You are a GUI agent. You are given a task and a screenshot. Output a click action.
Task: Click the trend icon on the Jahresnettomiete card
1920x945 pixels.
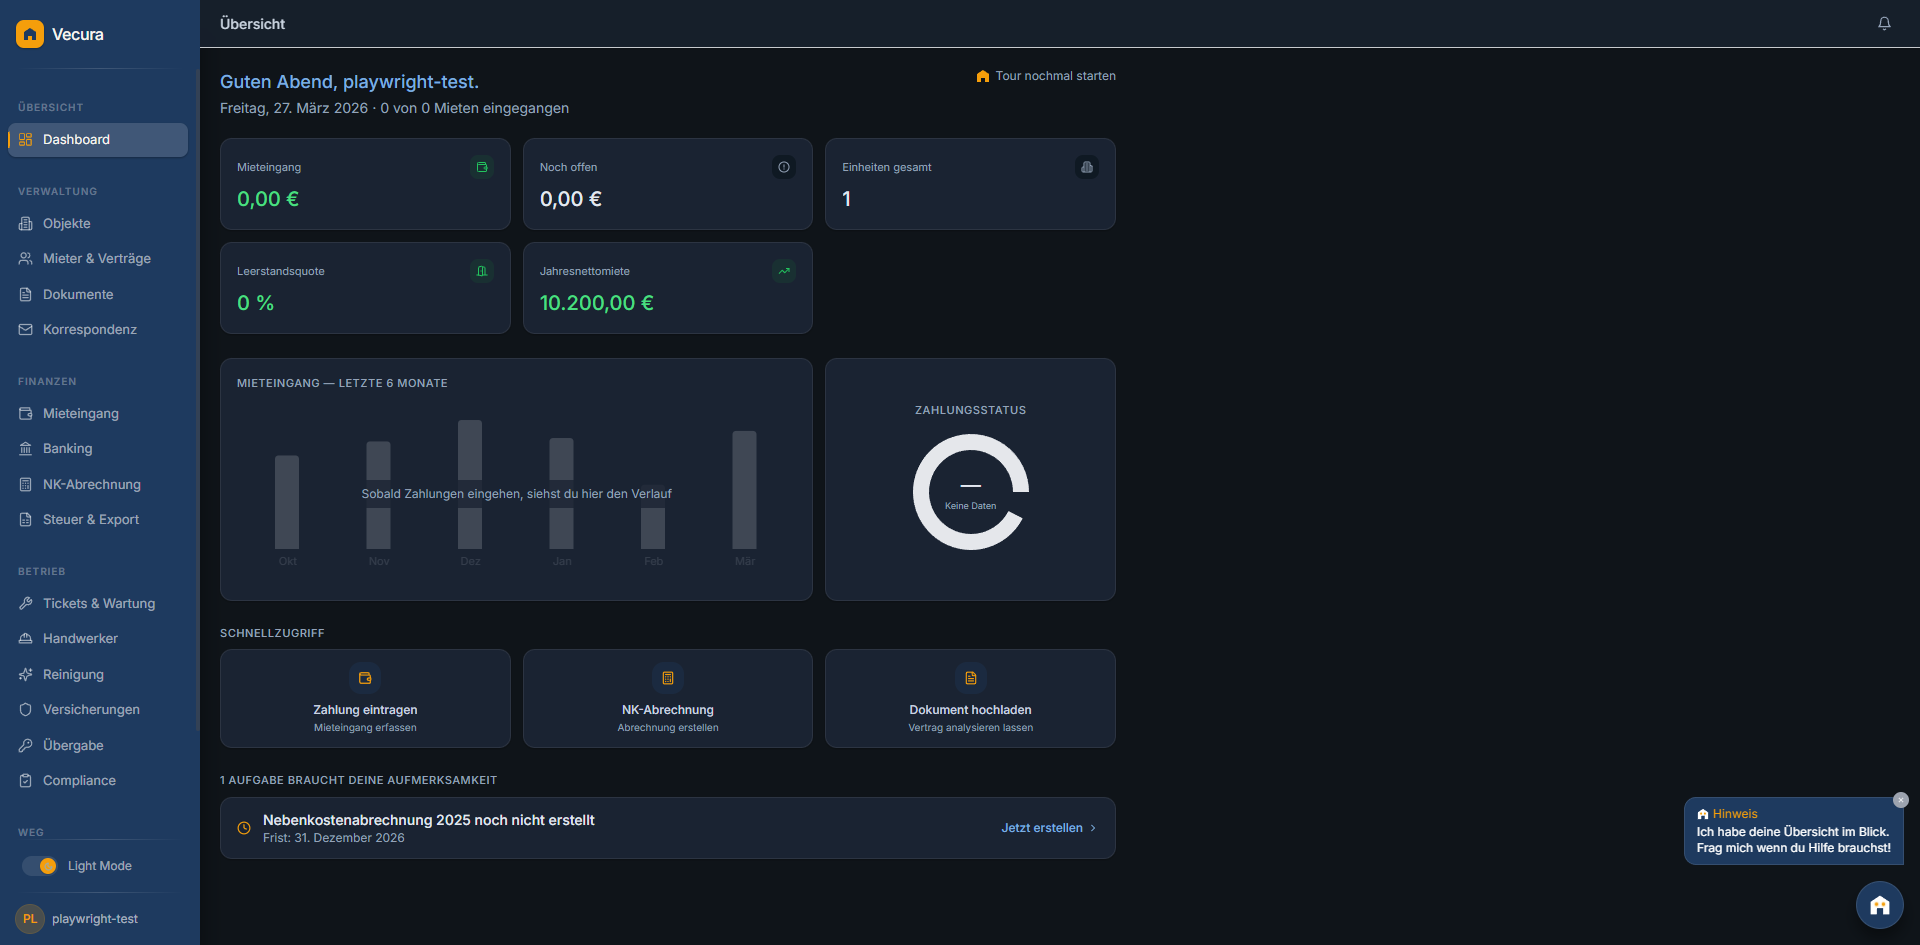pos(784,270)
